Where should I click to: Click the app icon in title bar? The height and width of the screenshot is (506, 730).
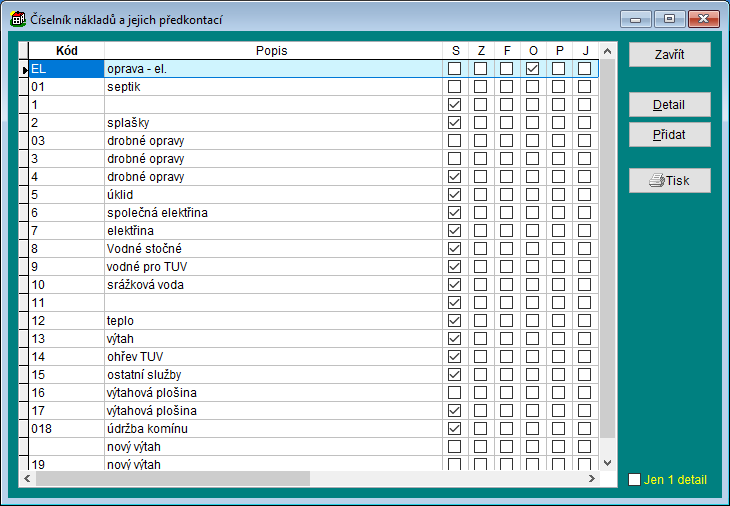(x=17, y=19)
